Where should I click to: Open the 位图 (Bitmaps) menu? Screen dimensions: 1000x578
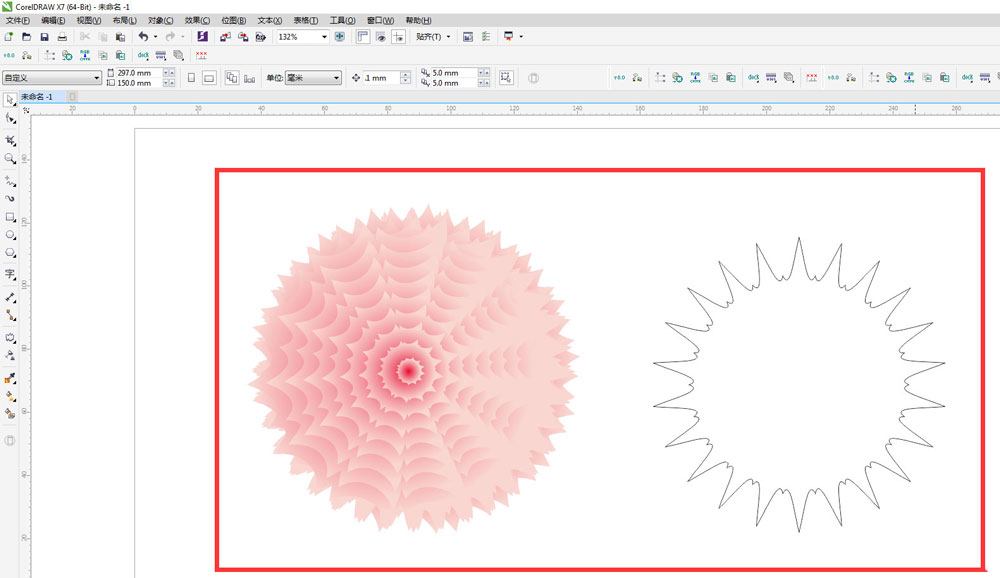[x=235, y=20]
